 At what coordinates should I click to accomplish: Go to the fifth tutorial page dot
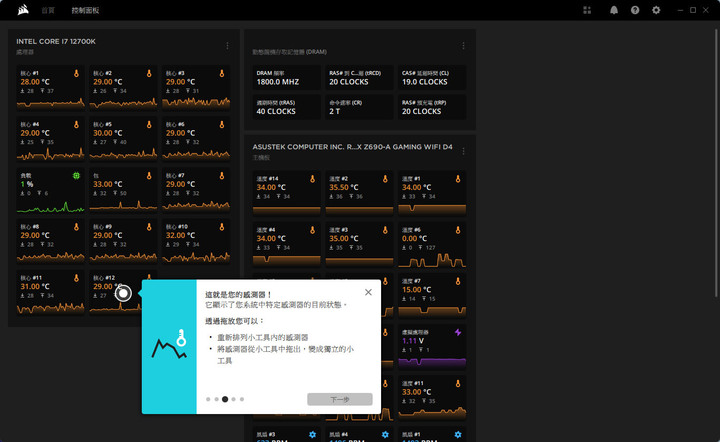click(x=242, y=399)
